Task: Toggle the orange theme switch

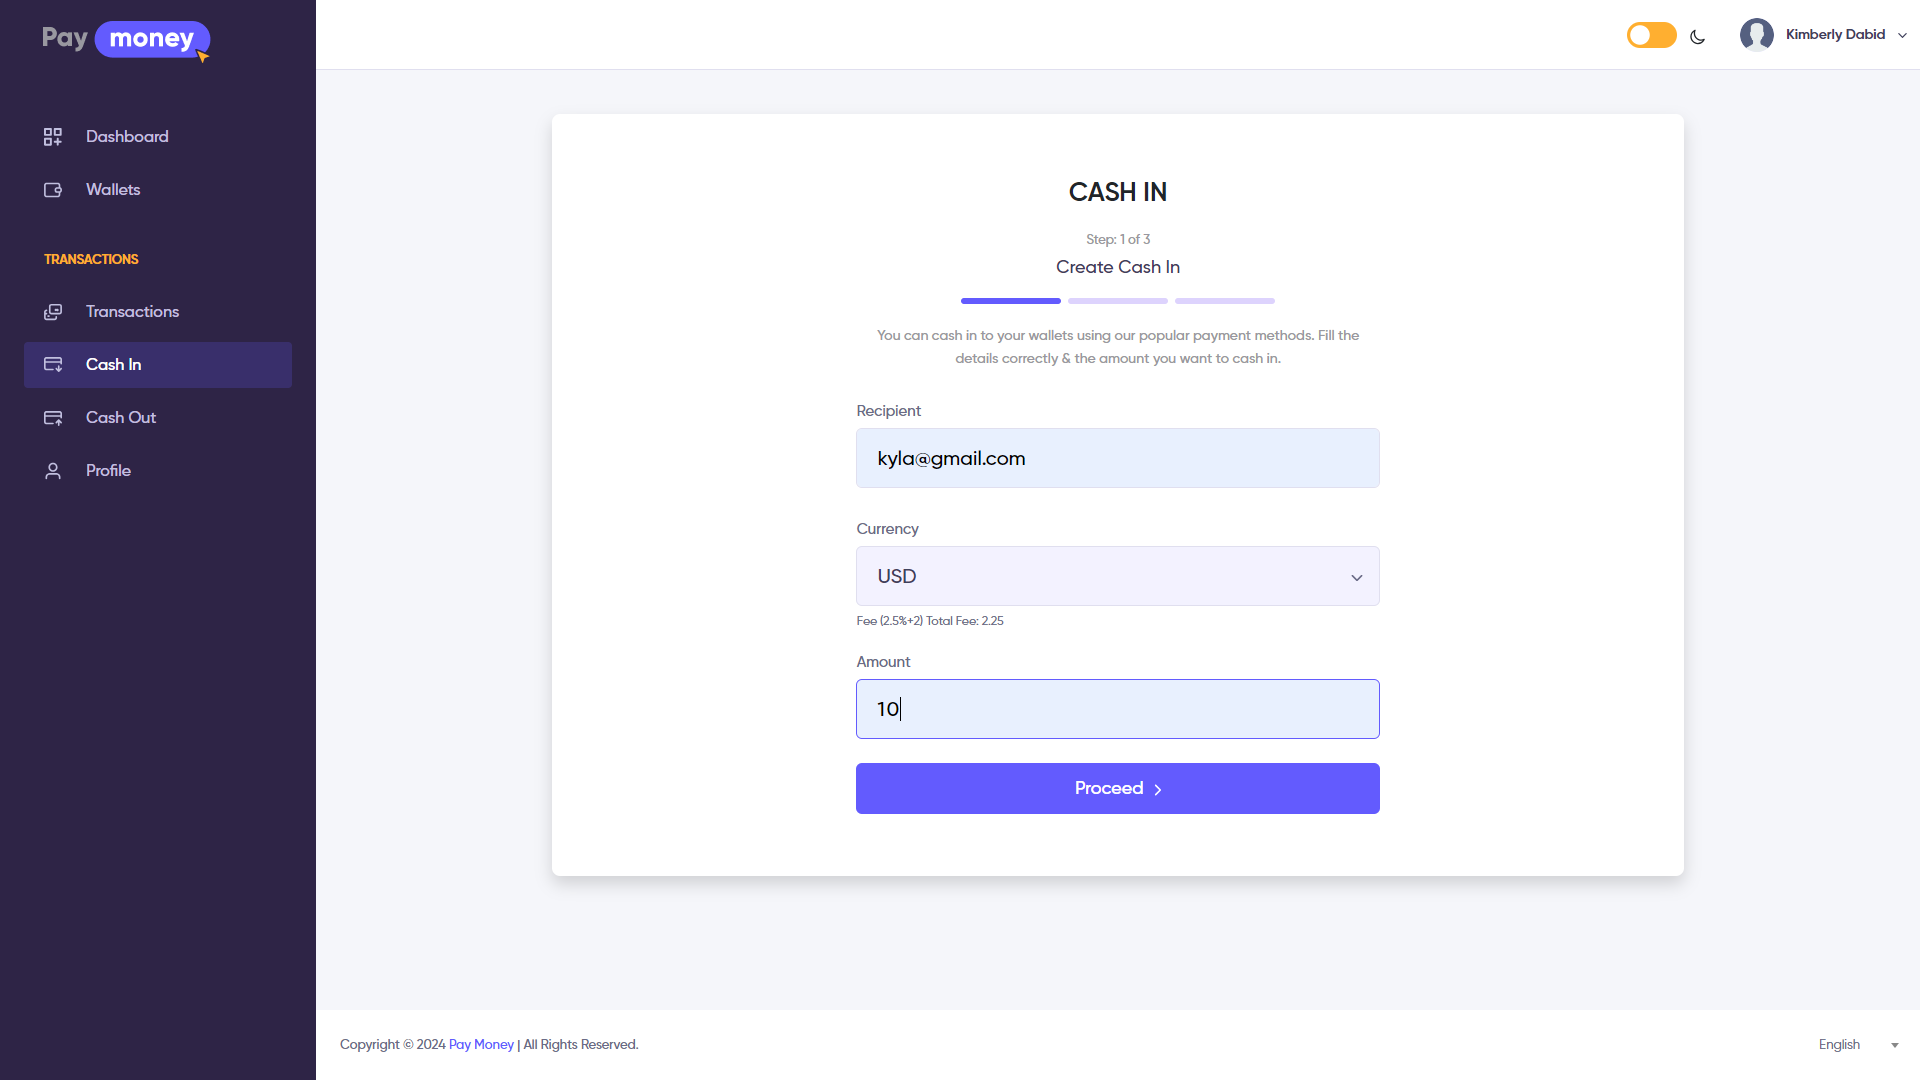Action: [1651, 35]
